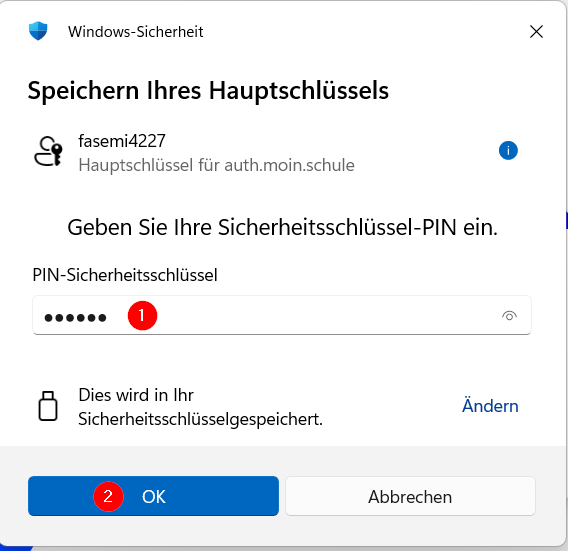
Task: Close the Windows-Sicherheit dialog with X
Action: [536, 32]
